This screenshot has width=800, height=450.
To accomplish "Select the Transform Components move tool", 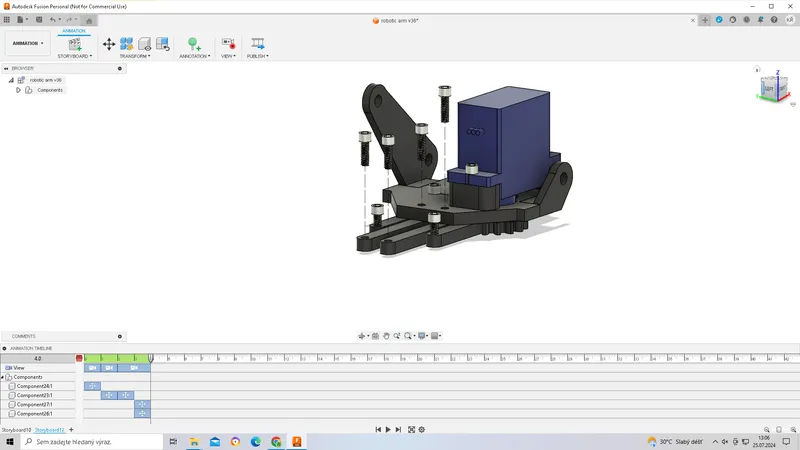I will pos(109,44).
